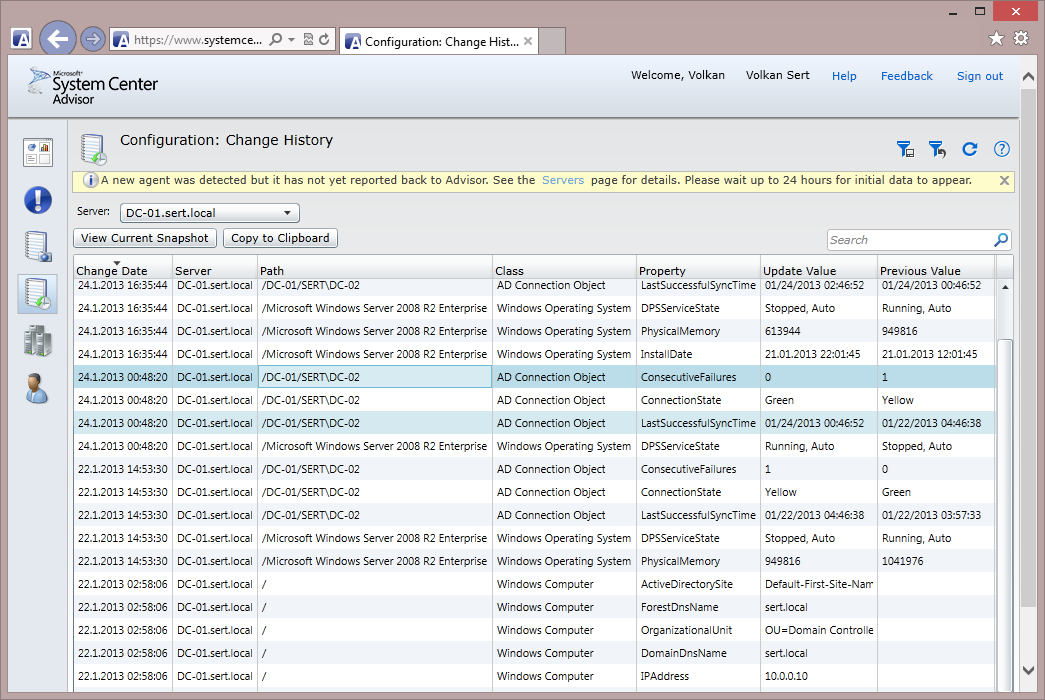This screenshot has height=700, width=1045.
Task: Refresh the change history list
Action: (970, 149)
